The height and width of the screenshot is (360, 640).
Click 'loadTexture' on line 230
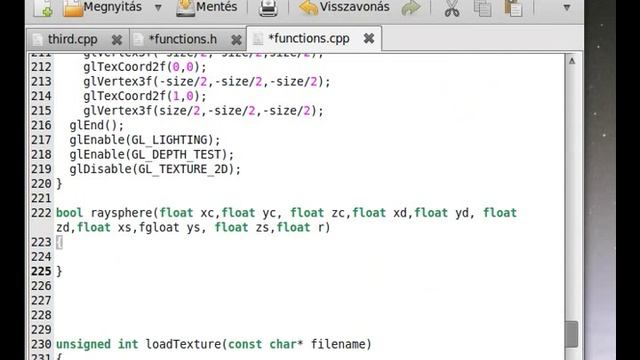(183, 344)
